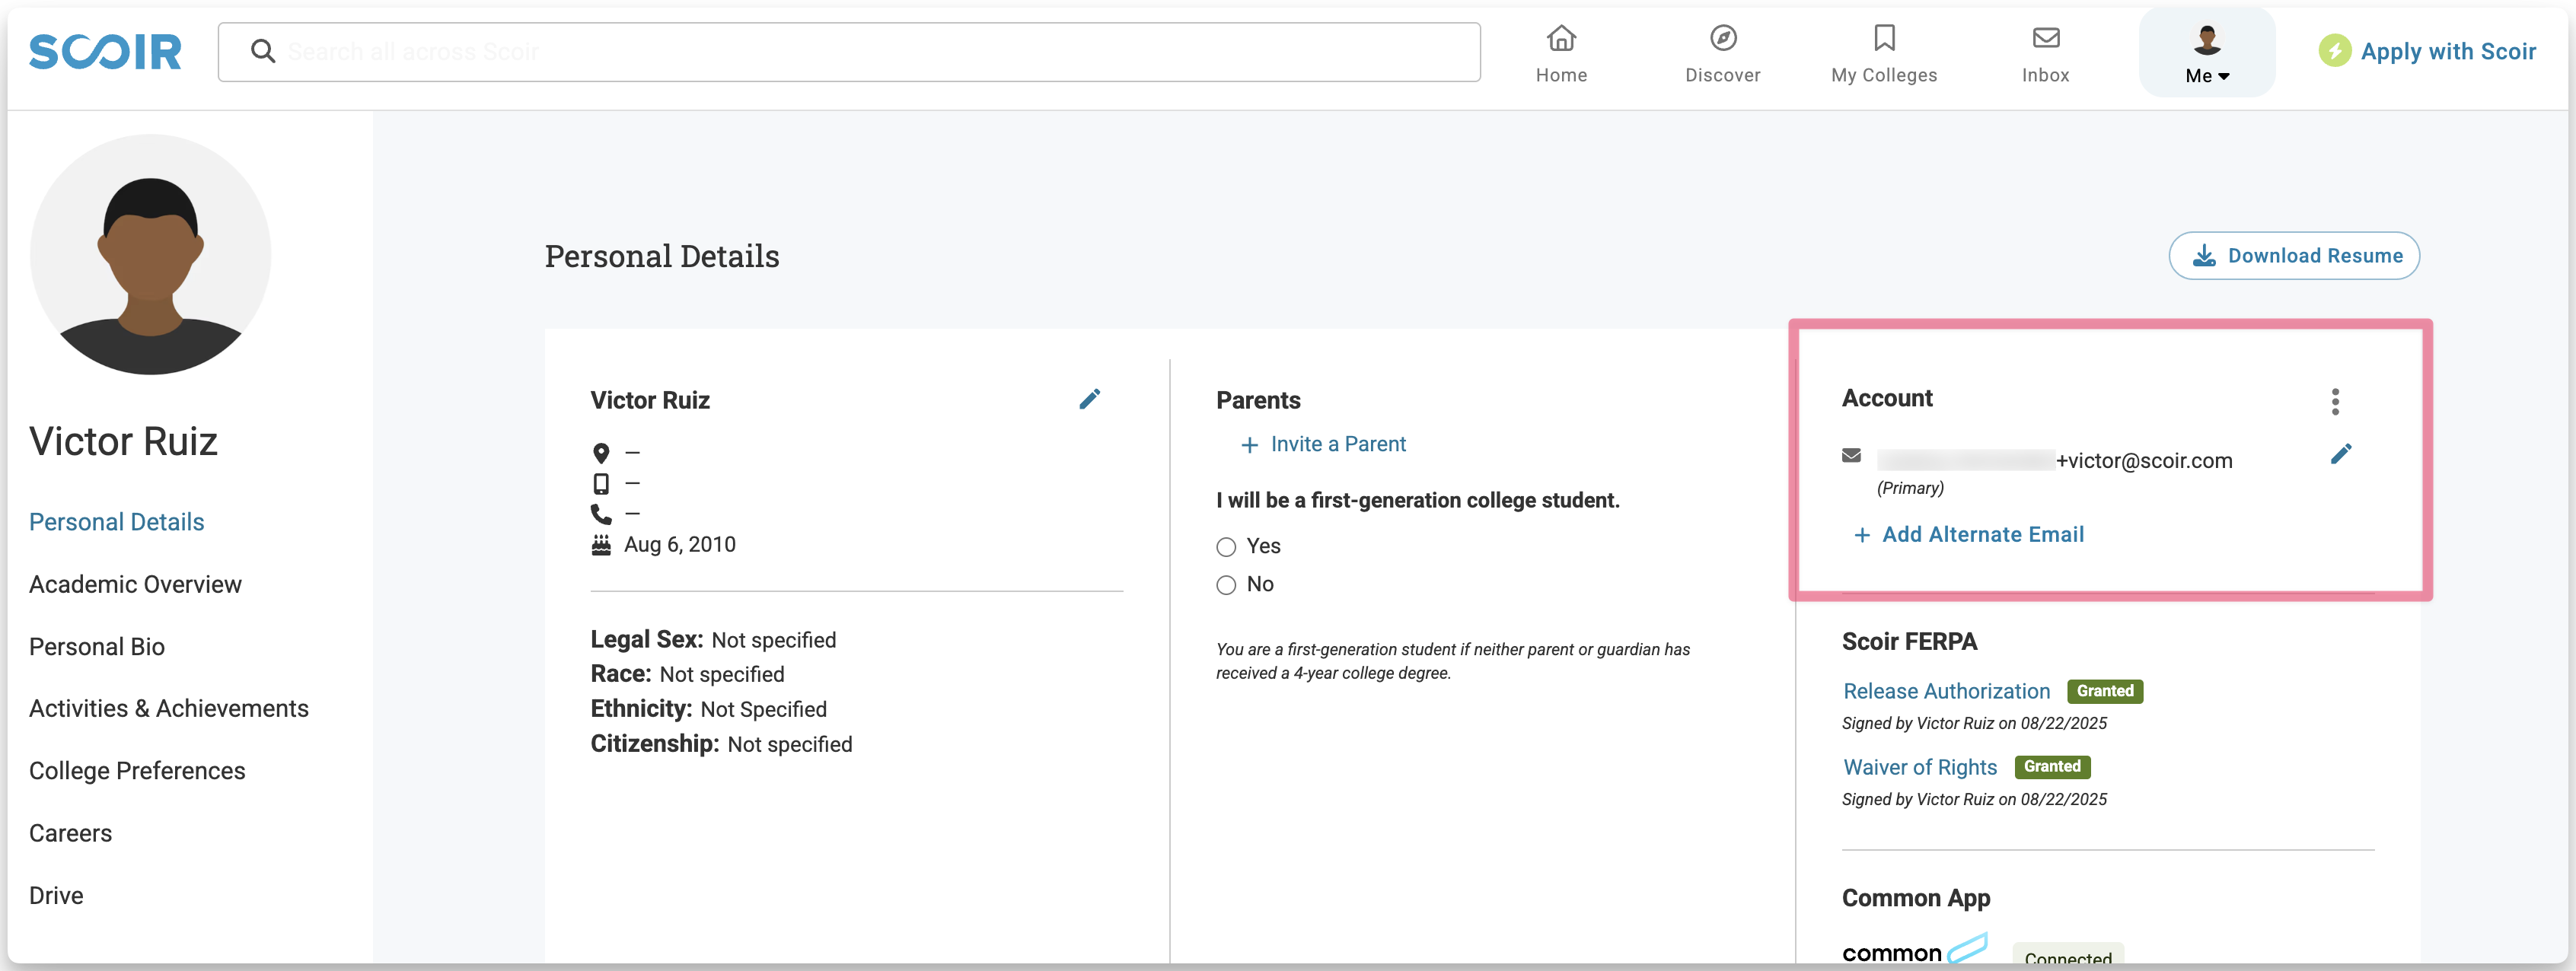The image size is (2576, 971).
Task: Expand the Me profile dropdown
Action: pyautogui.click(x=2206, y=54)
